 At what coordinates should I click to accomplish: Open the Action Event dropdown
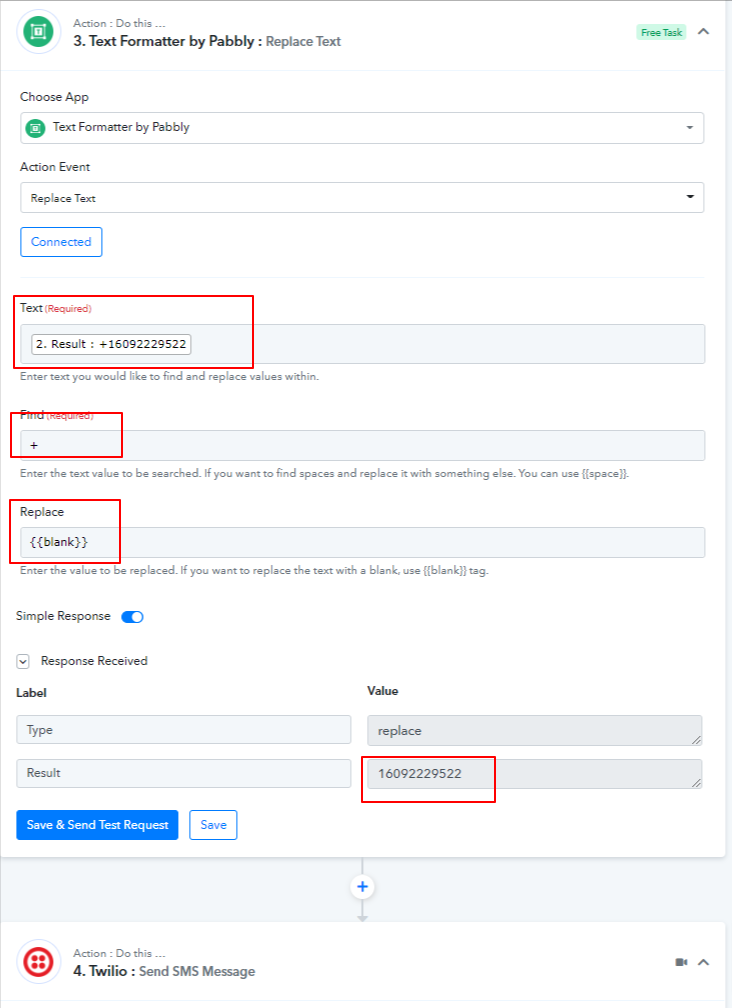point(362,197)
